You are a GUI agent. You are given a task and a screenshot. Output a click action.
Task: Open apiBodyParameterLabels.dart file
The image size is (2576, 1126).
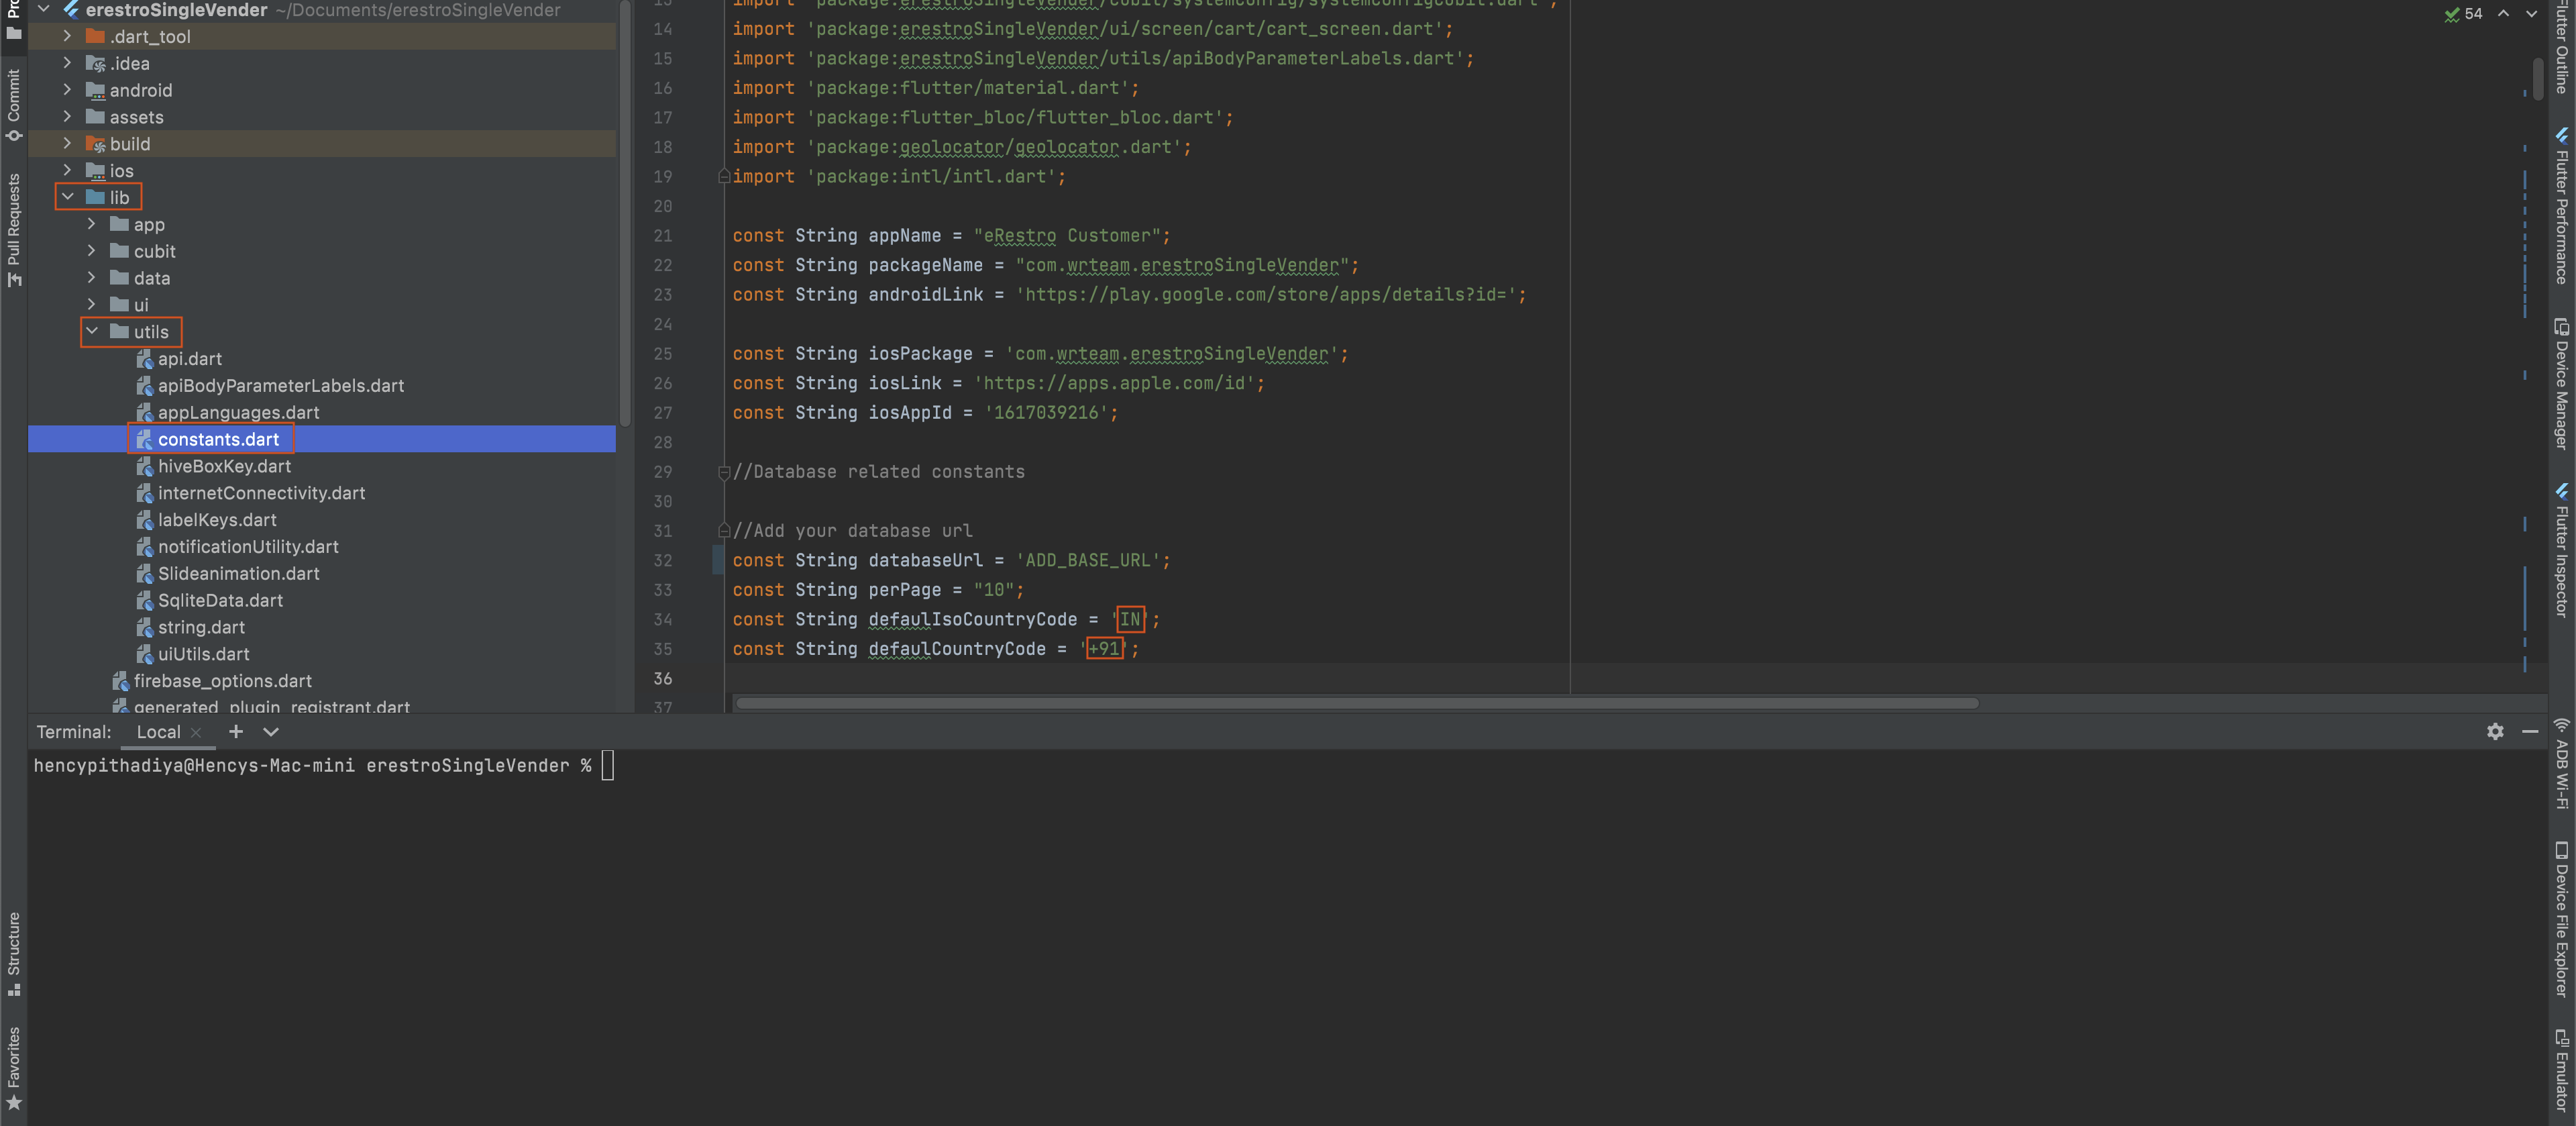point(281,385)
